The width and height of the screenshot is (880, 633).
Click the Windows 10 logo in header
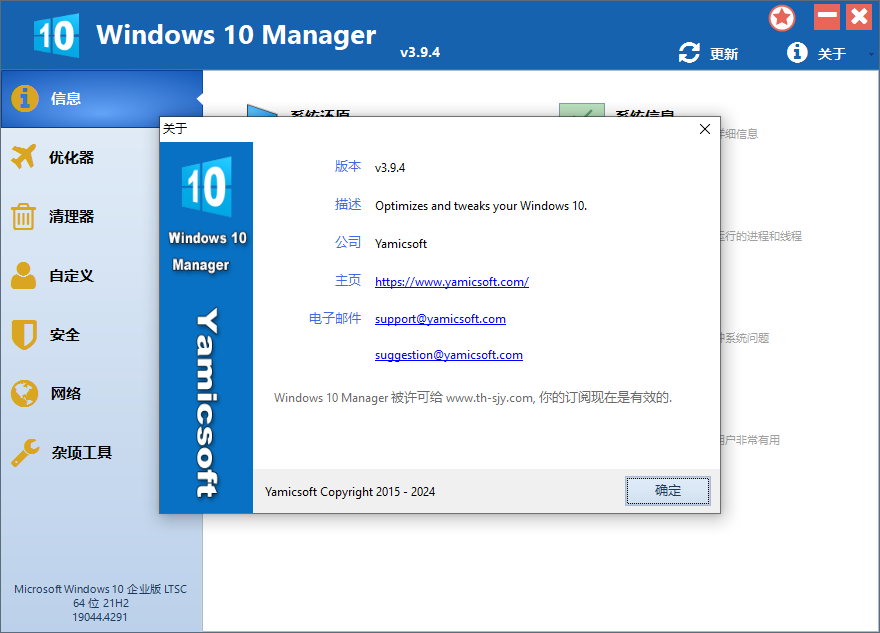pyautogui.click(x=56, y=36)
